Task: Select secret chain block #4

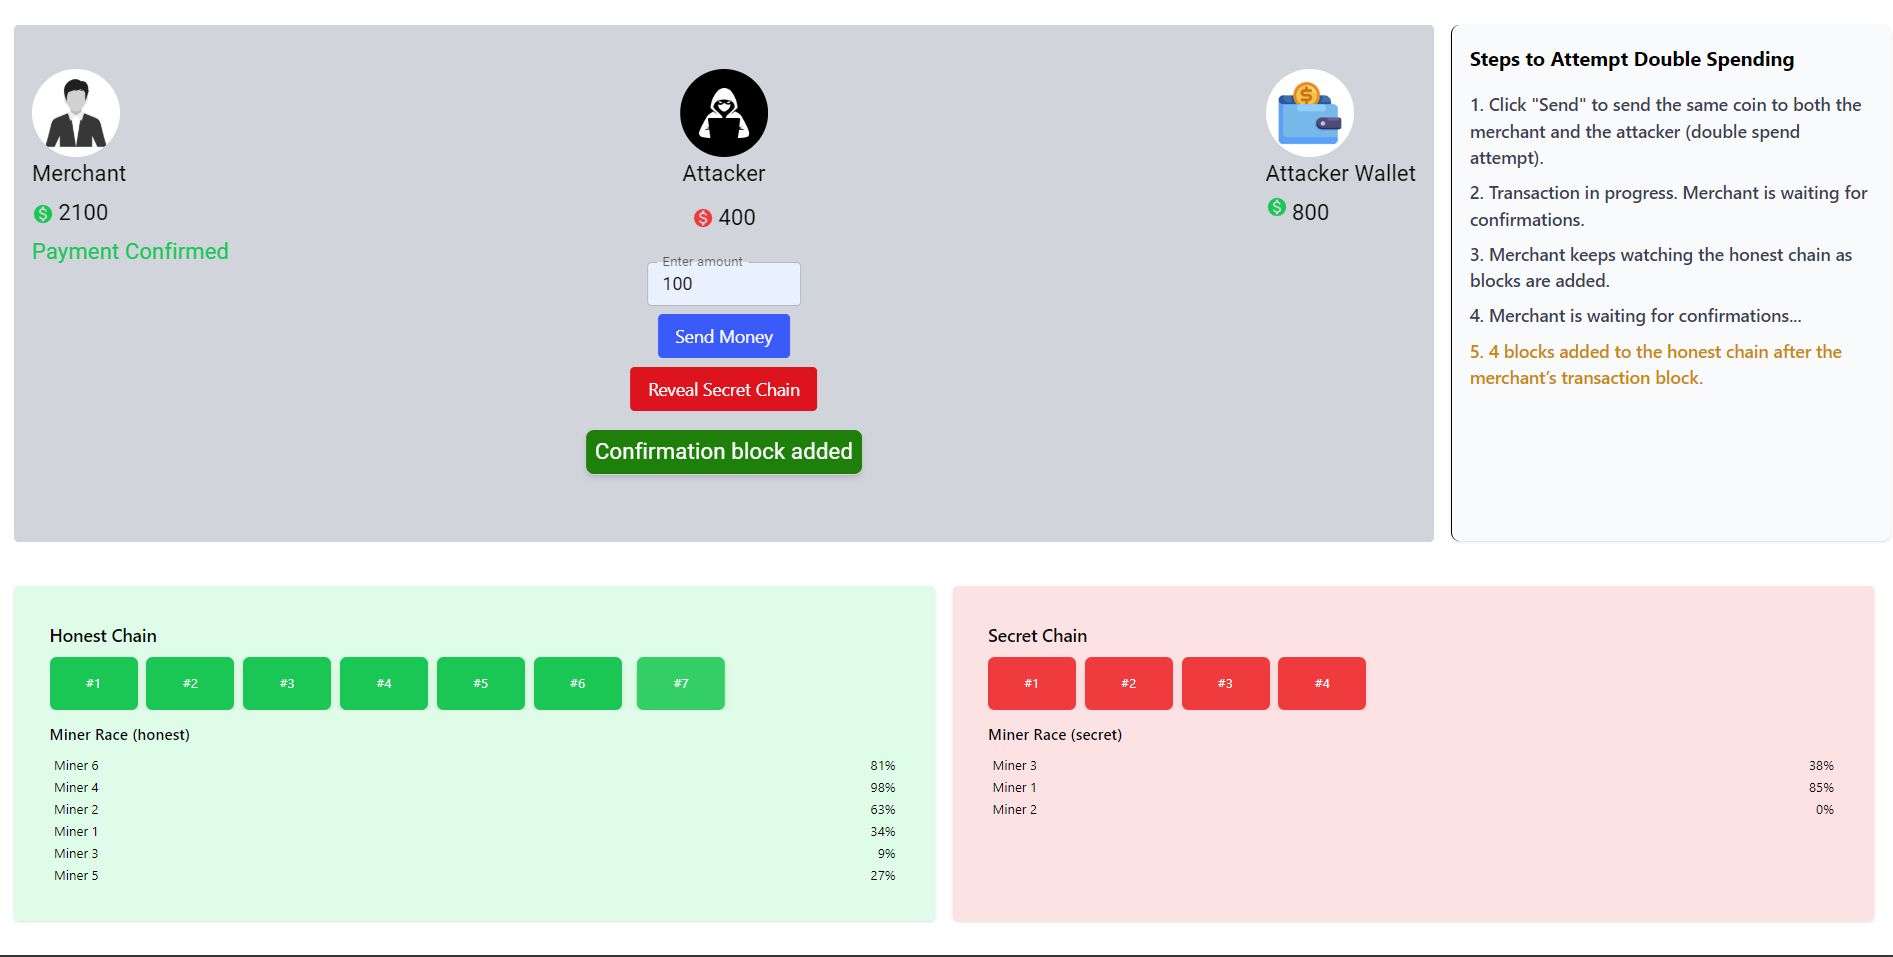Action: [1322, 684]
